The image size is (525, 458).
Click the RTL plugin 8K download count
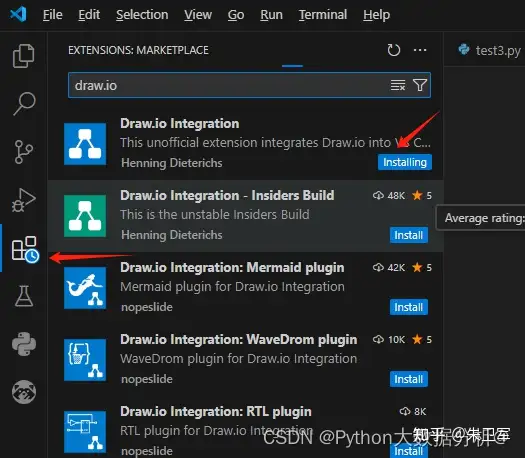[x=413, y=411]
